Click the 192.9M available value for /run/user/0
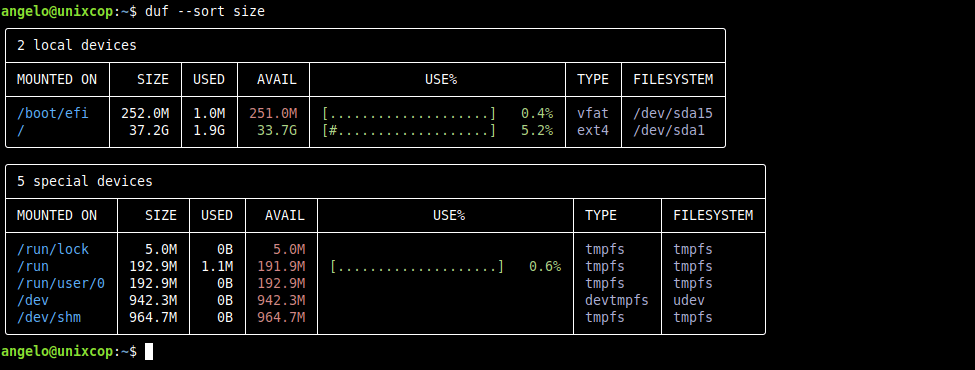975x370 pixels. [x=281, y=284]
